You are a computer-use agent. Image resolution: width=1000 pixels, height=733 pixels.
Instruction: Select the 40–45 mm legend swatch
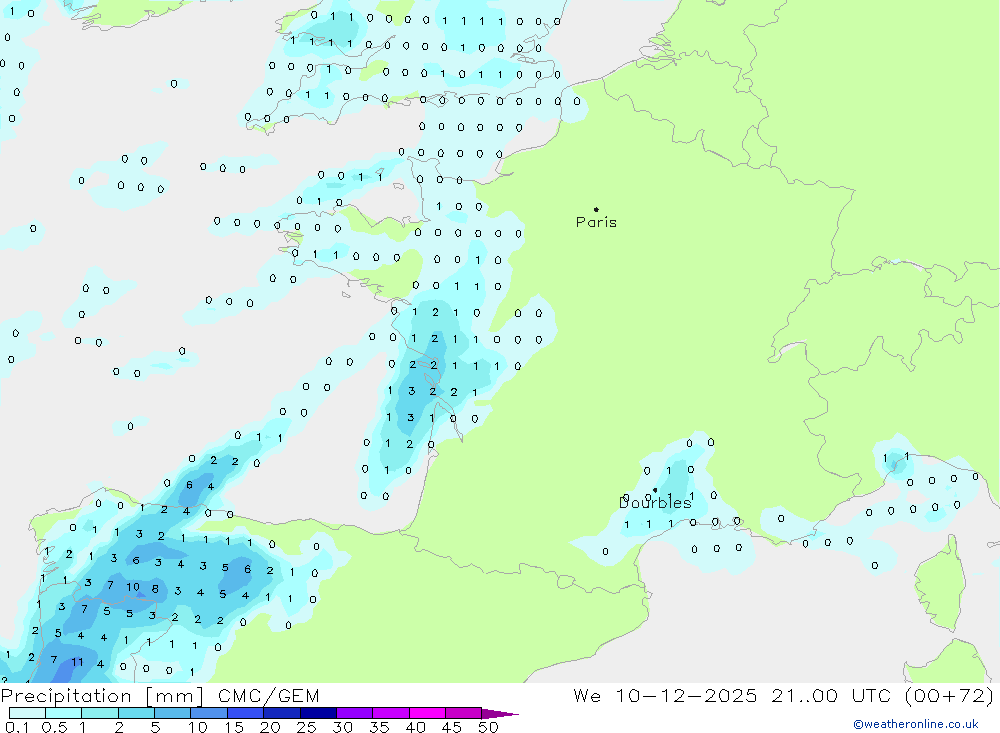pos(427,713)
